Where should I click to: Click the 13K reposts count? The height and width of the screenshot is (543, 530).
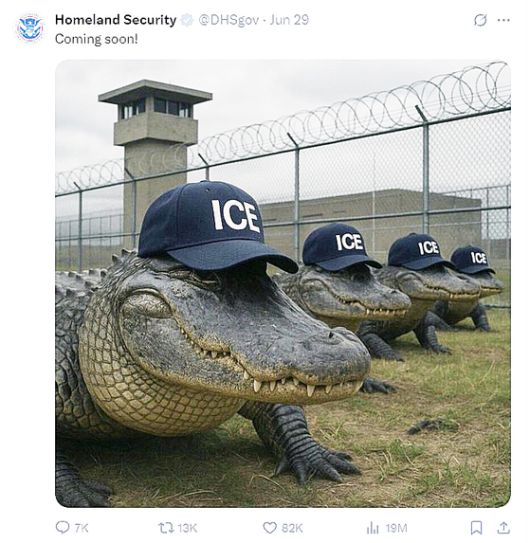point(187,528)
